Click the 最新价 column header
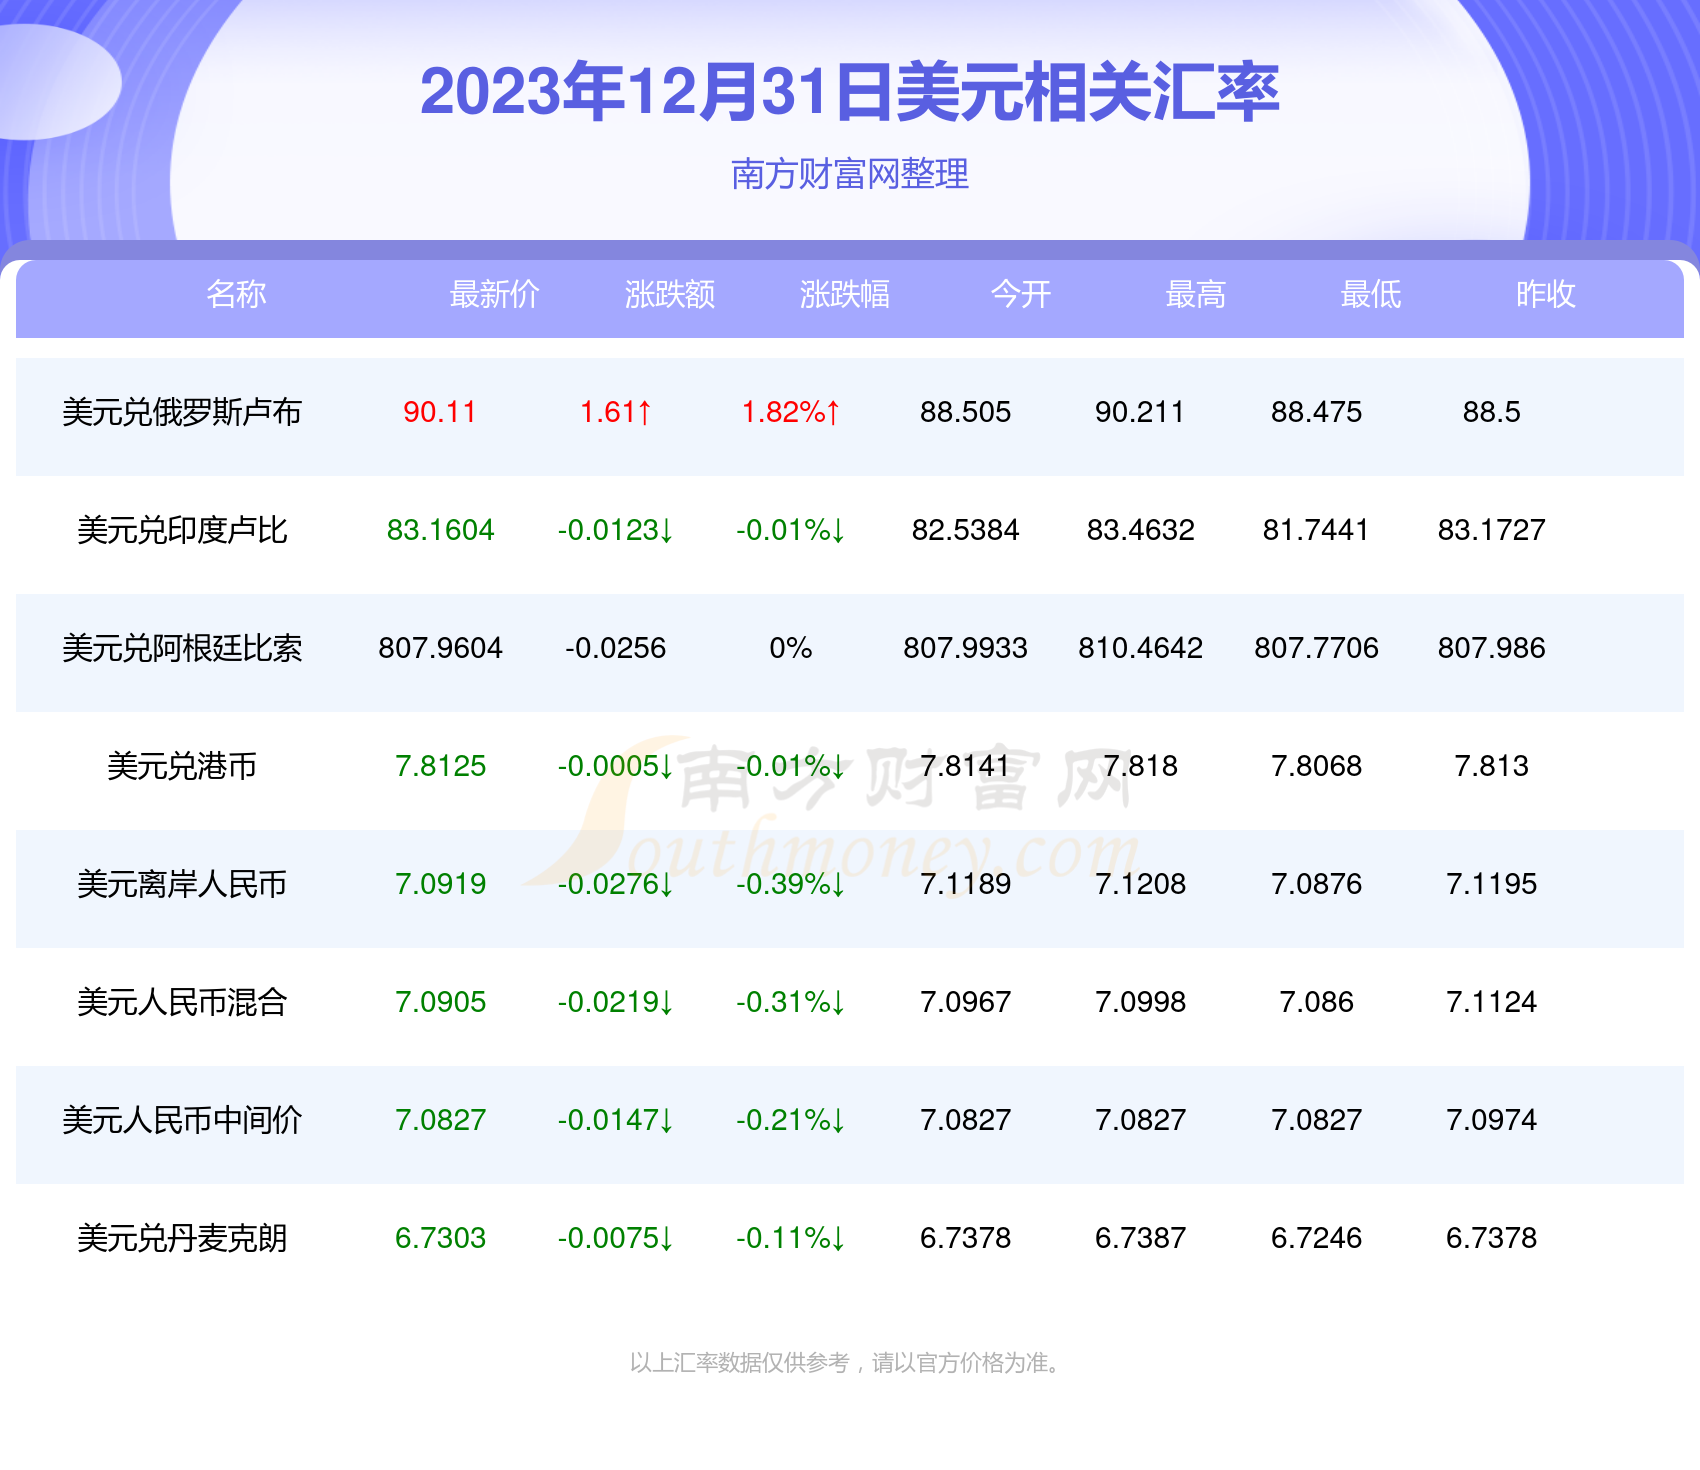The height and width of the screenshot is (1470, 1700). tap(494, 294)
